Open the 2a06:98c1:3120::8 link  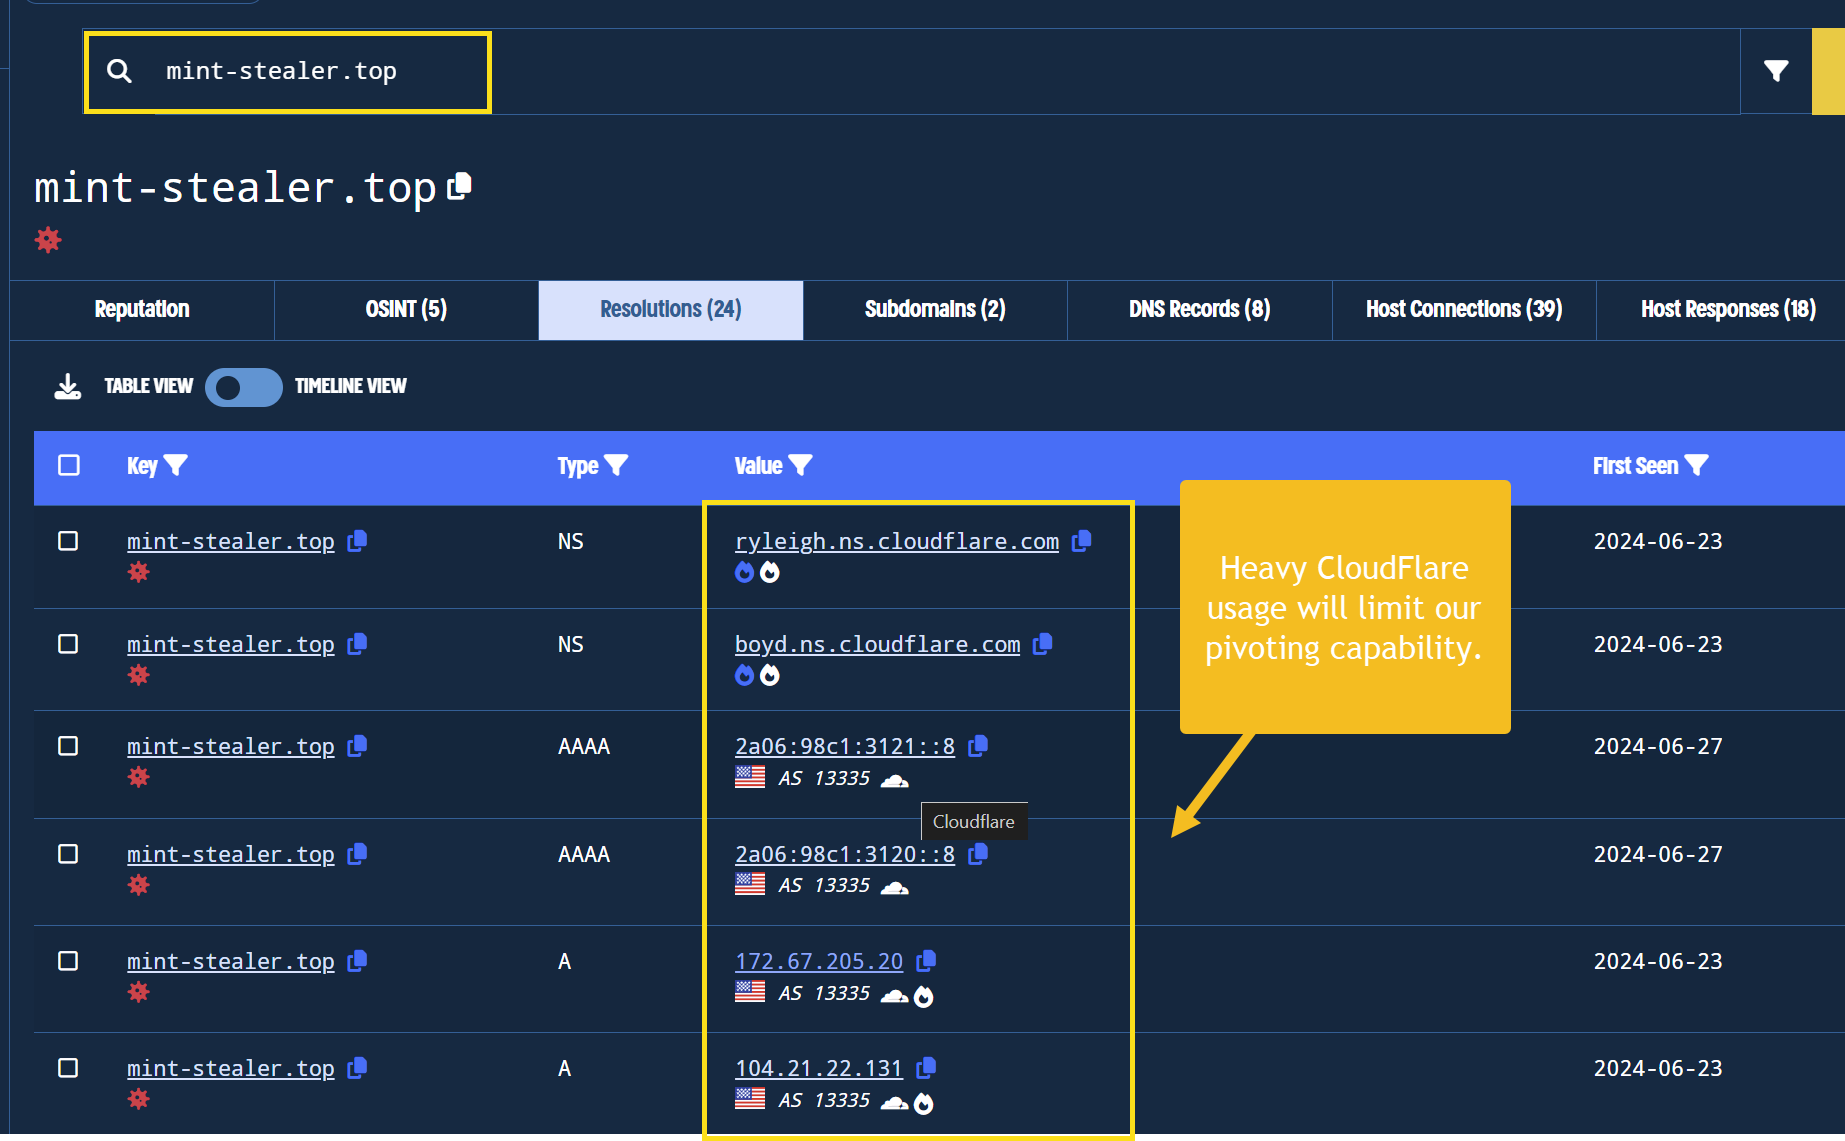point(845,854)
